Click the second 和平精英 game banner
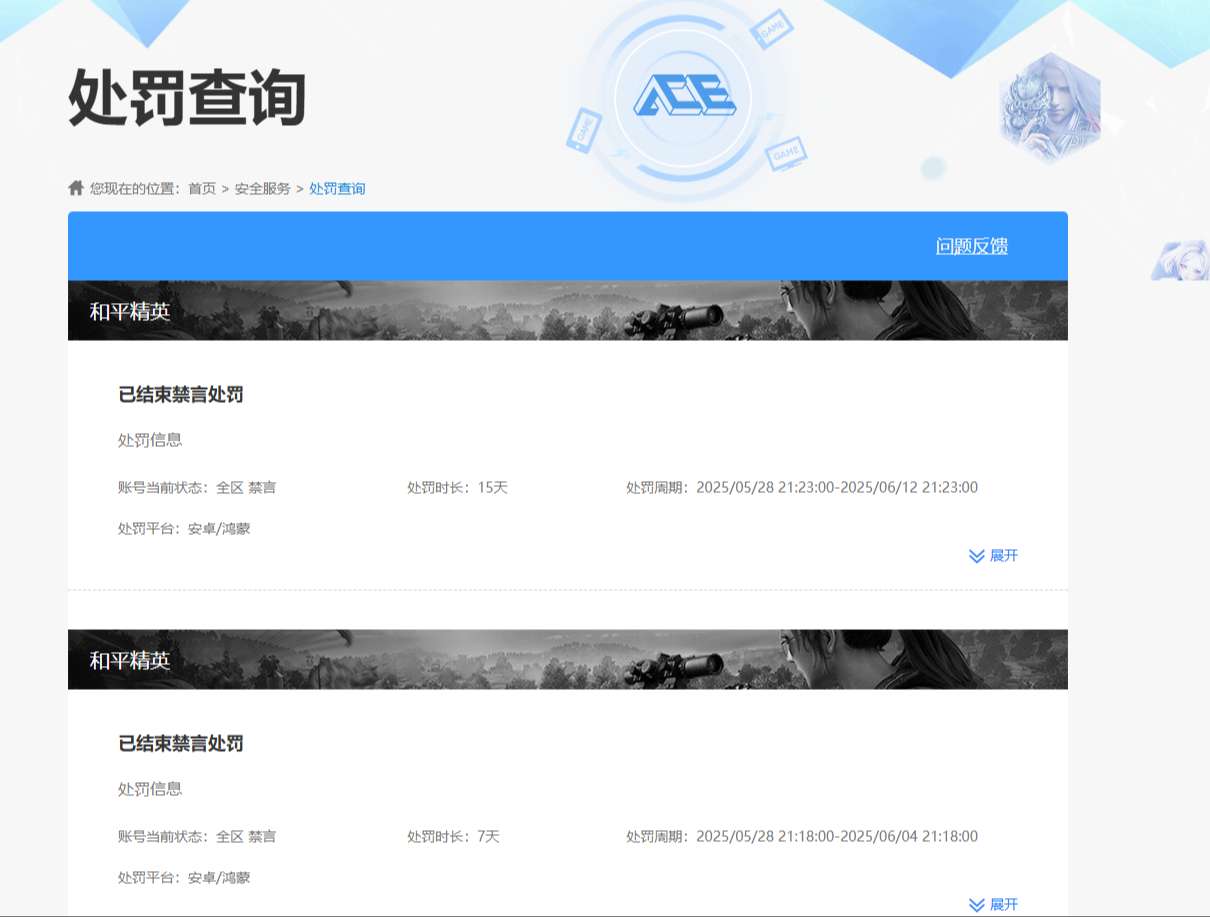The width and height of the screenshot is (1210, 917). click(x=568, y=660)
